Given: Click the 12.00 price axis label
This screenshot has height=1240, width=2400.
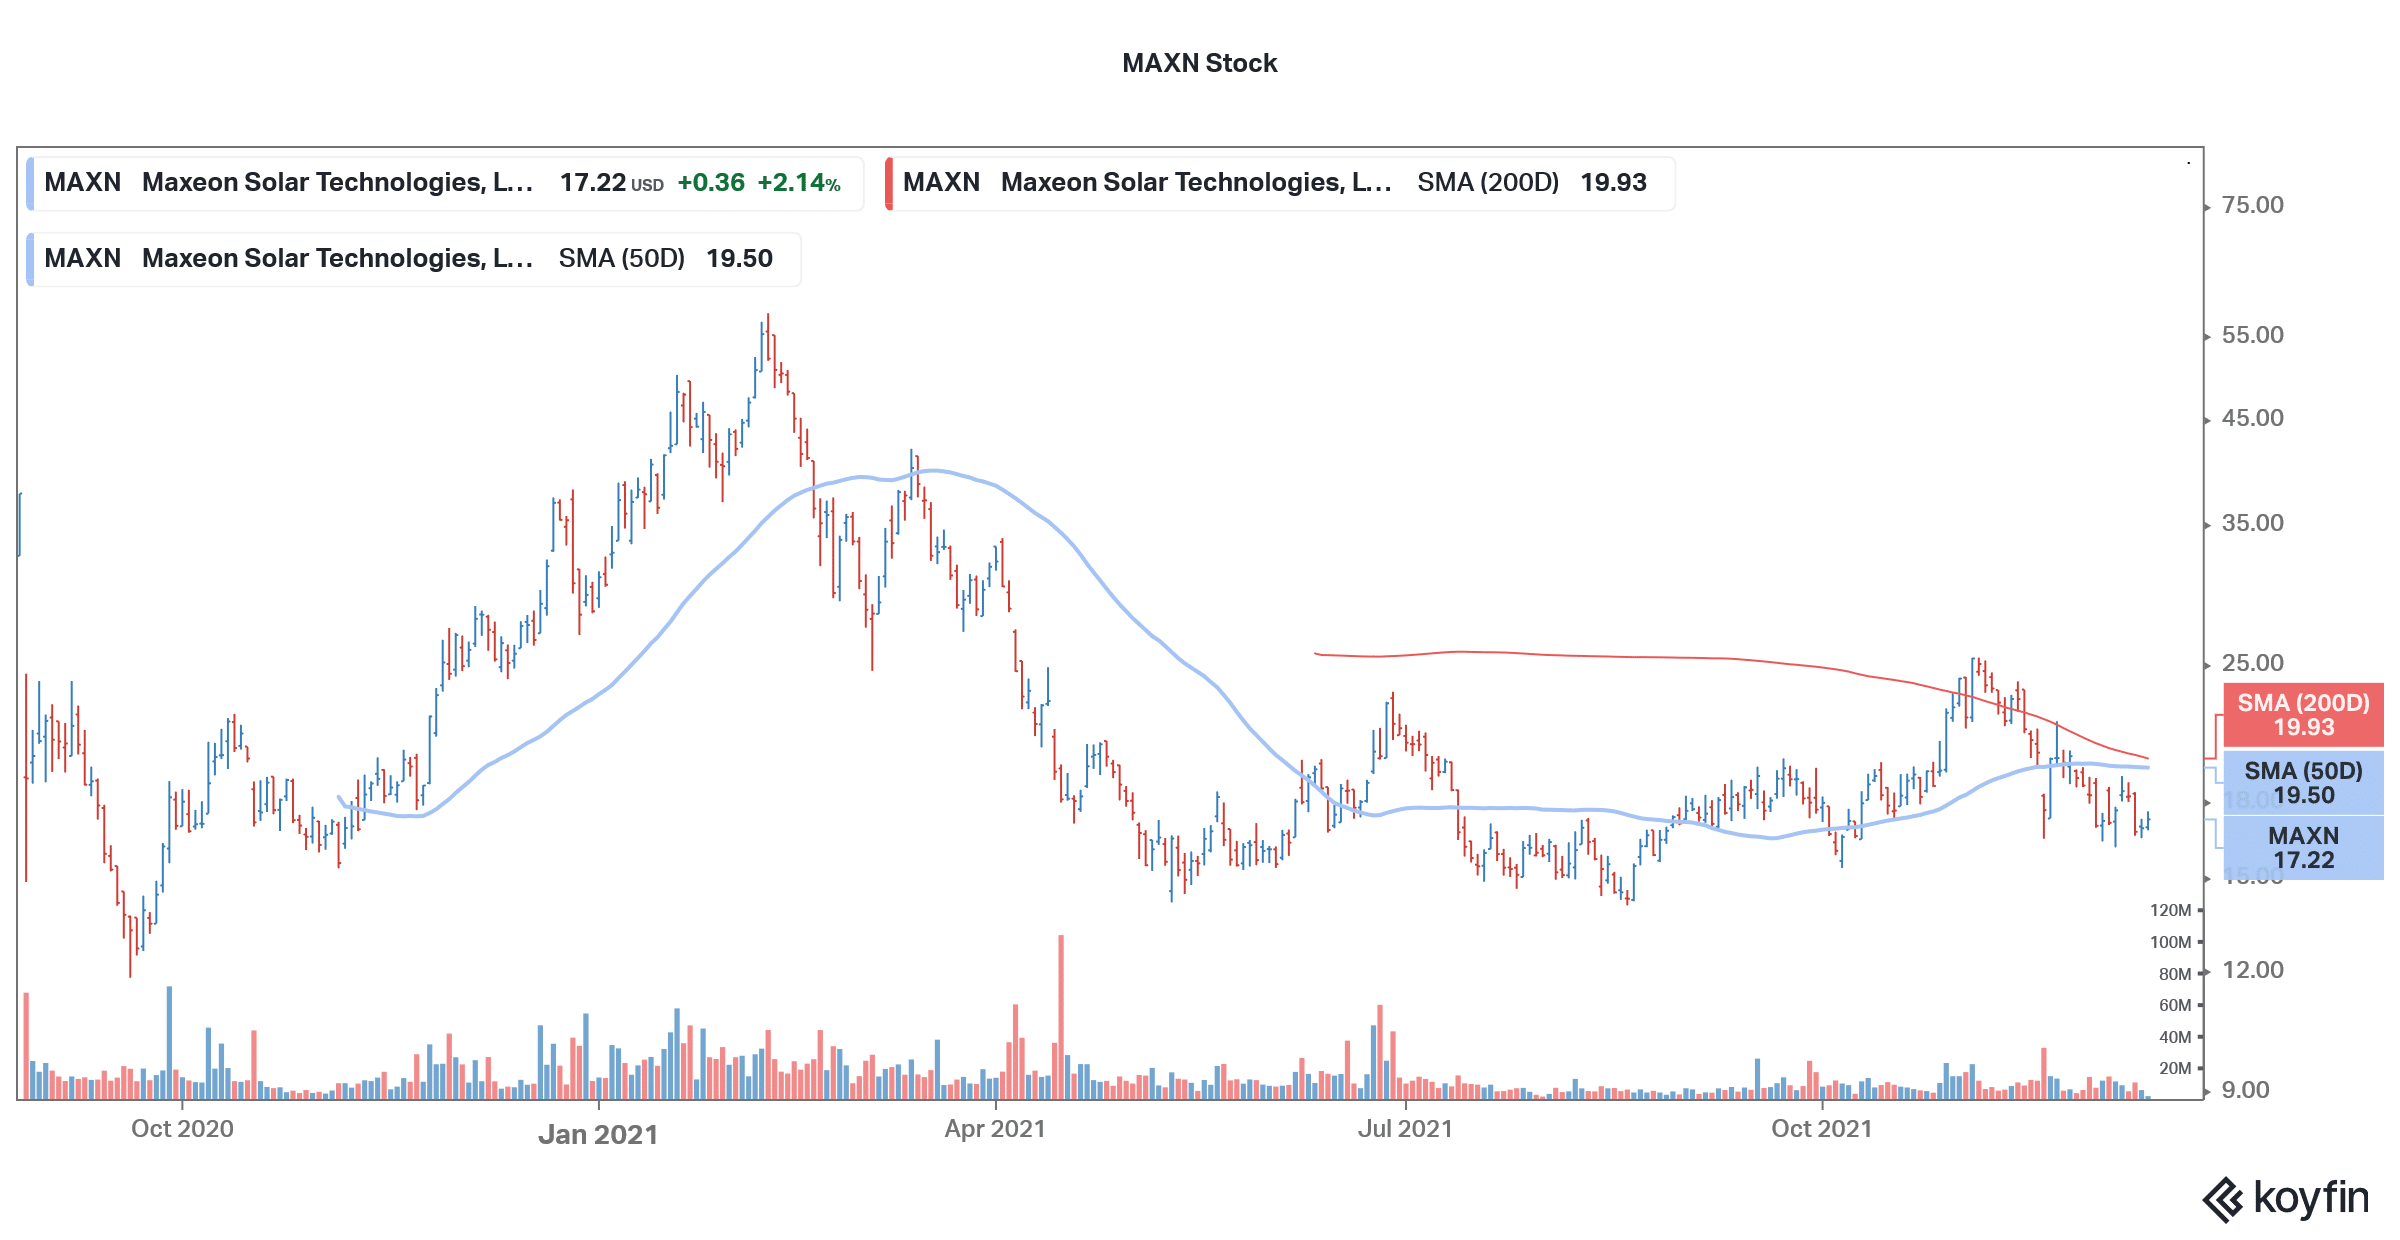Looking at the screenshot, I should pyautogui.click(x=2253, y=970).
